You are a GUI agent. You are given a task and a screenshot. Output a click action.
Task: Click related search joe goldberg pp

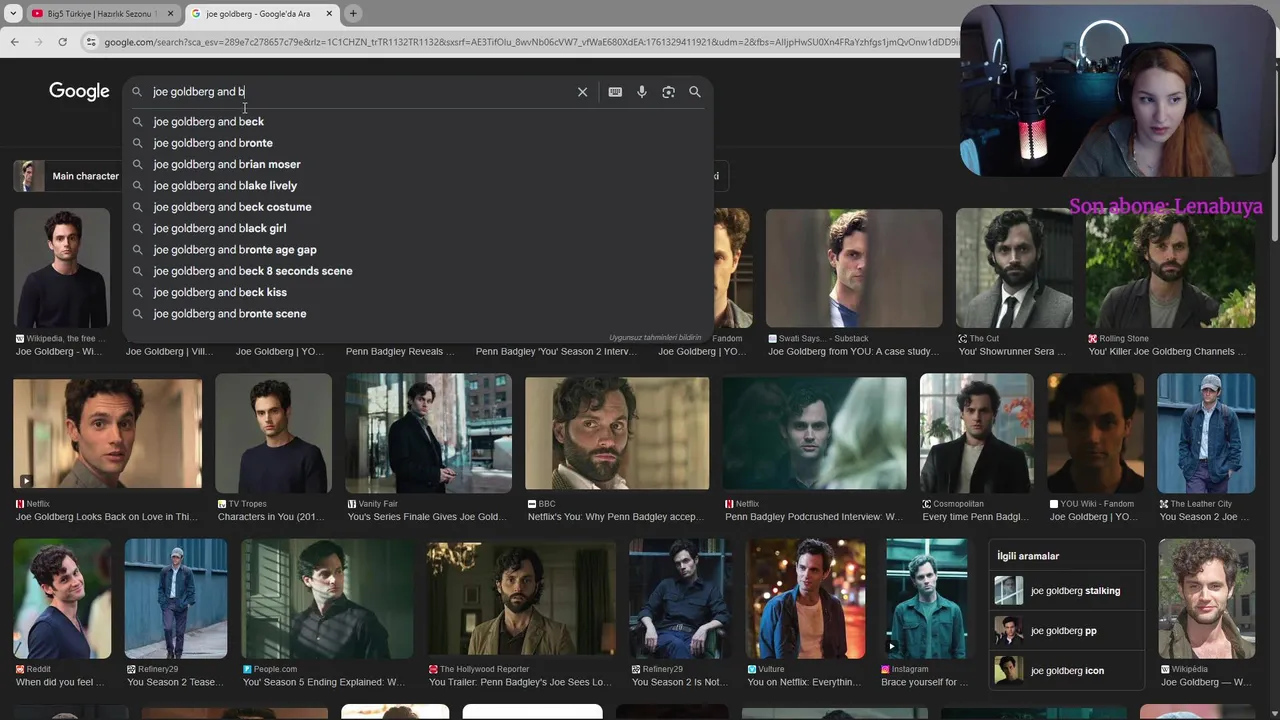click(1066, 631)
